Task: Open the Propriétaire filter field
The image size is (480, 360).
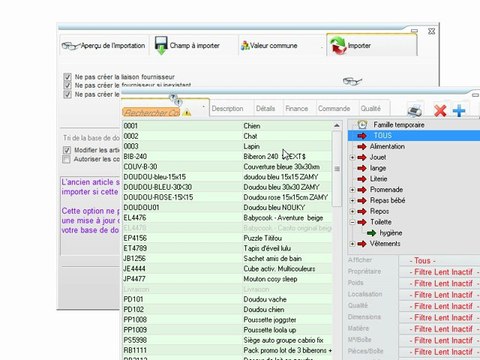Action: coord(439,272)
